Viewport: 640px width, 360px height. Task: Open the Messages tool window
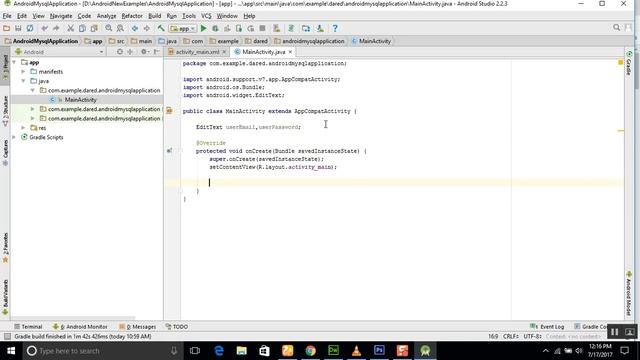click(x=138, y=327)
